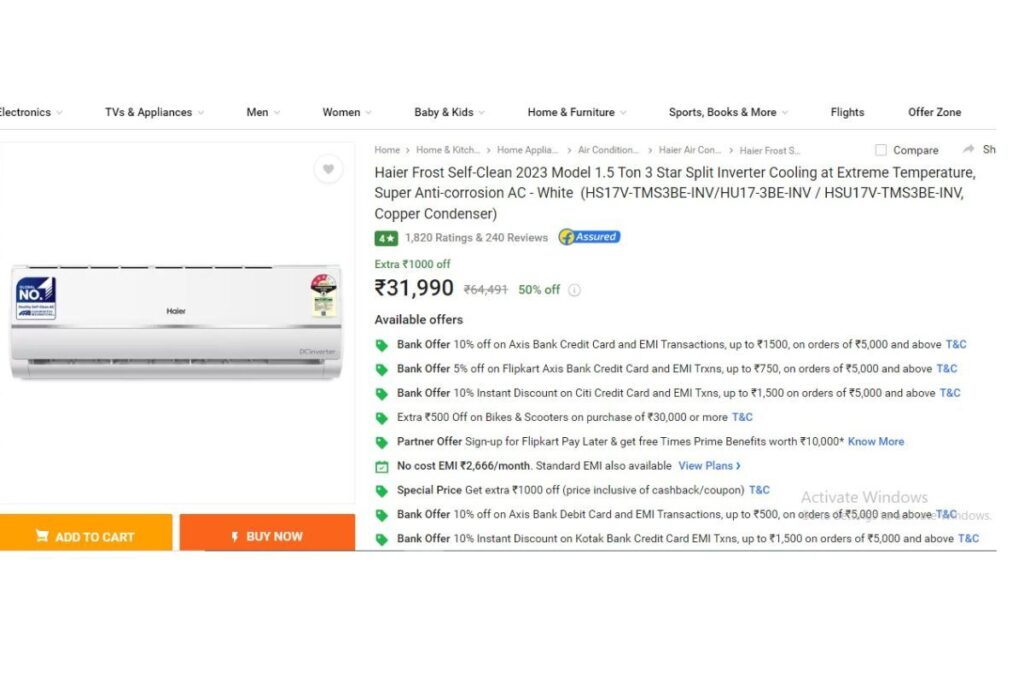Navigate to Home Applia.. breadcrumb

(x=528, y=150)
